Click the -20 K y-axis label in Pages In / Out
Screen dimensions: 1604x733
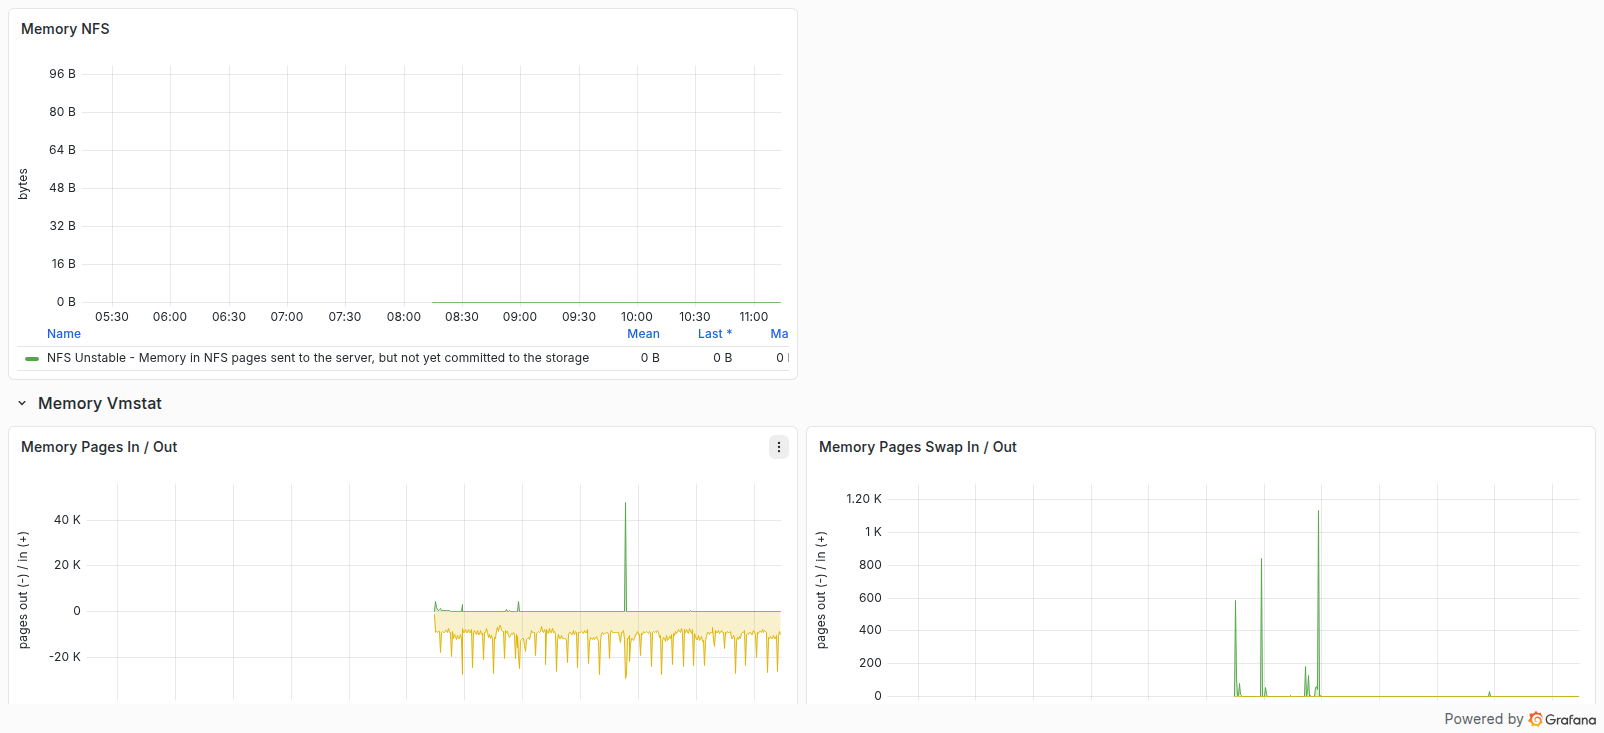pyautogui.click(x=65, y=657)
